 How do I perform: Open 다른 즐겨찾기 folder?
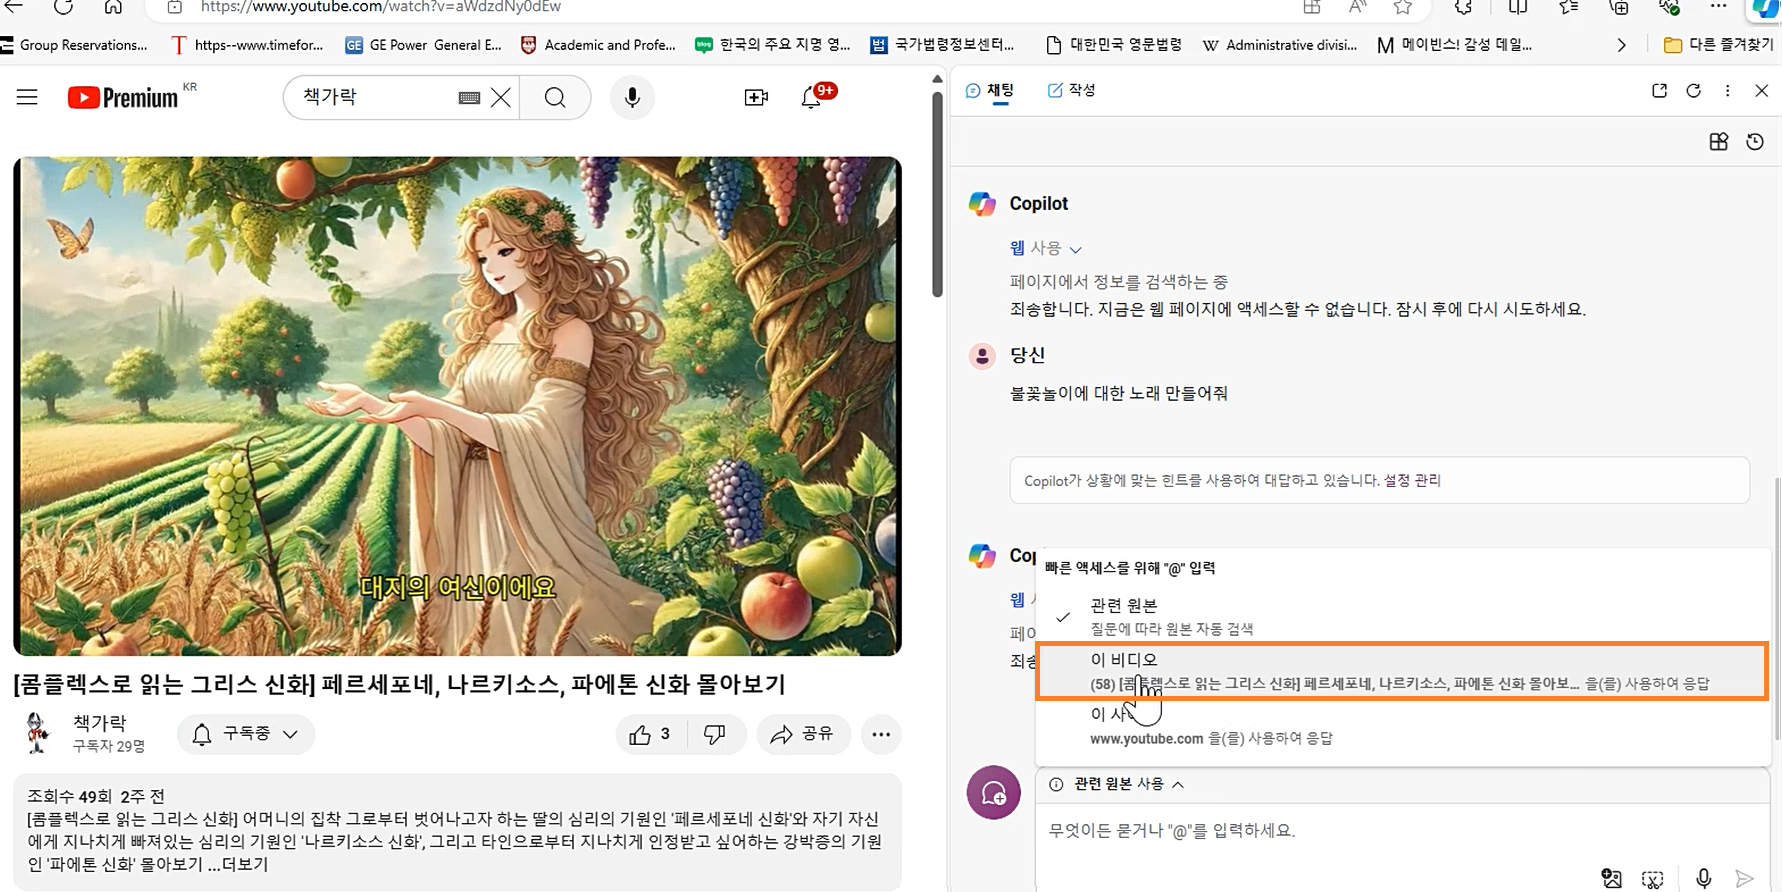click(1719, 45)
